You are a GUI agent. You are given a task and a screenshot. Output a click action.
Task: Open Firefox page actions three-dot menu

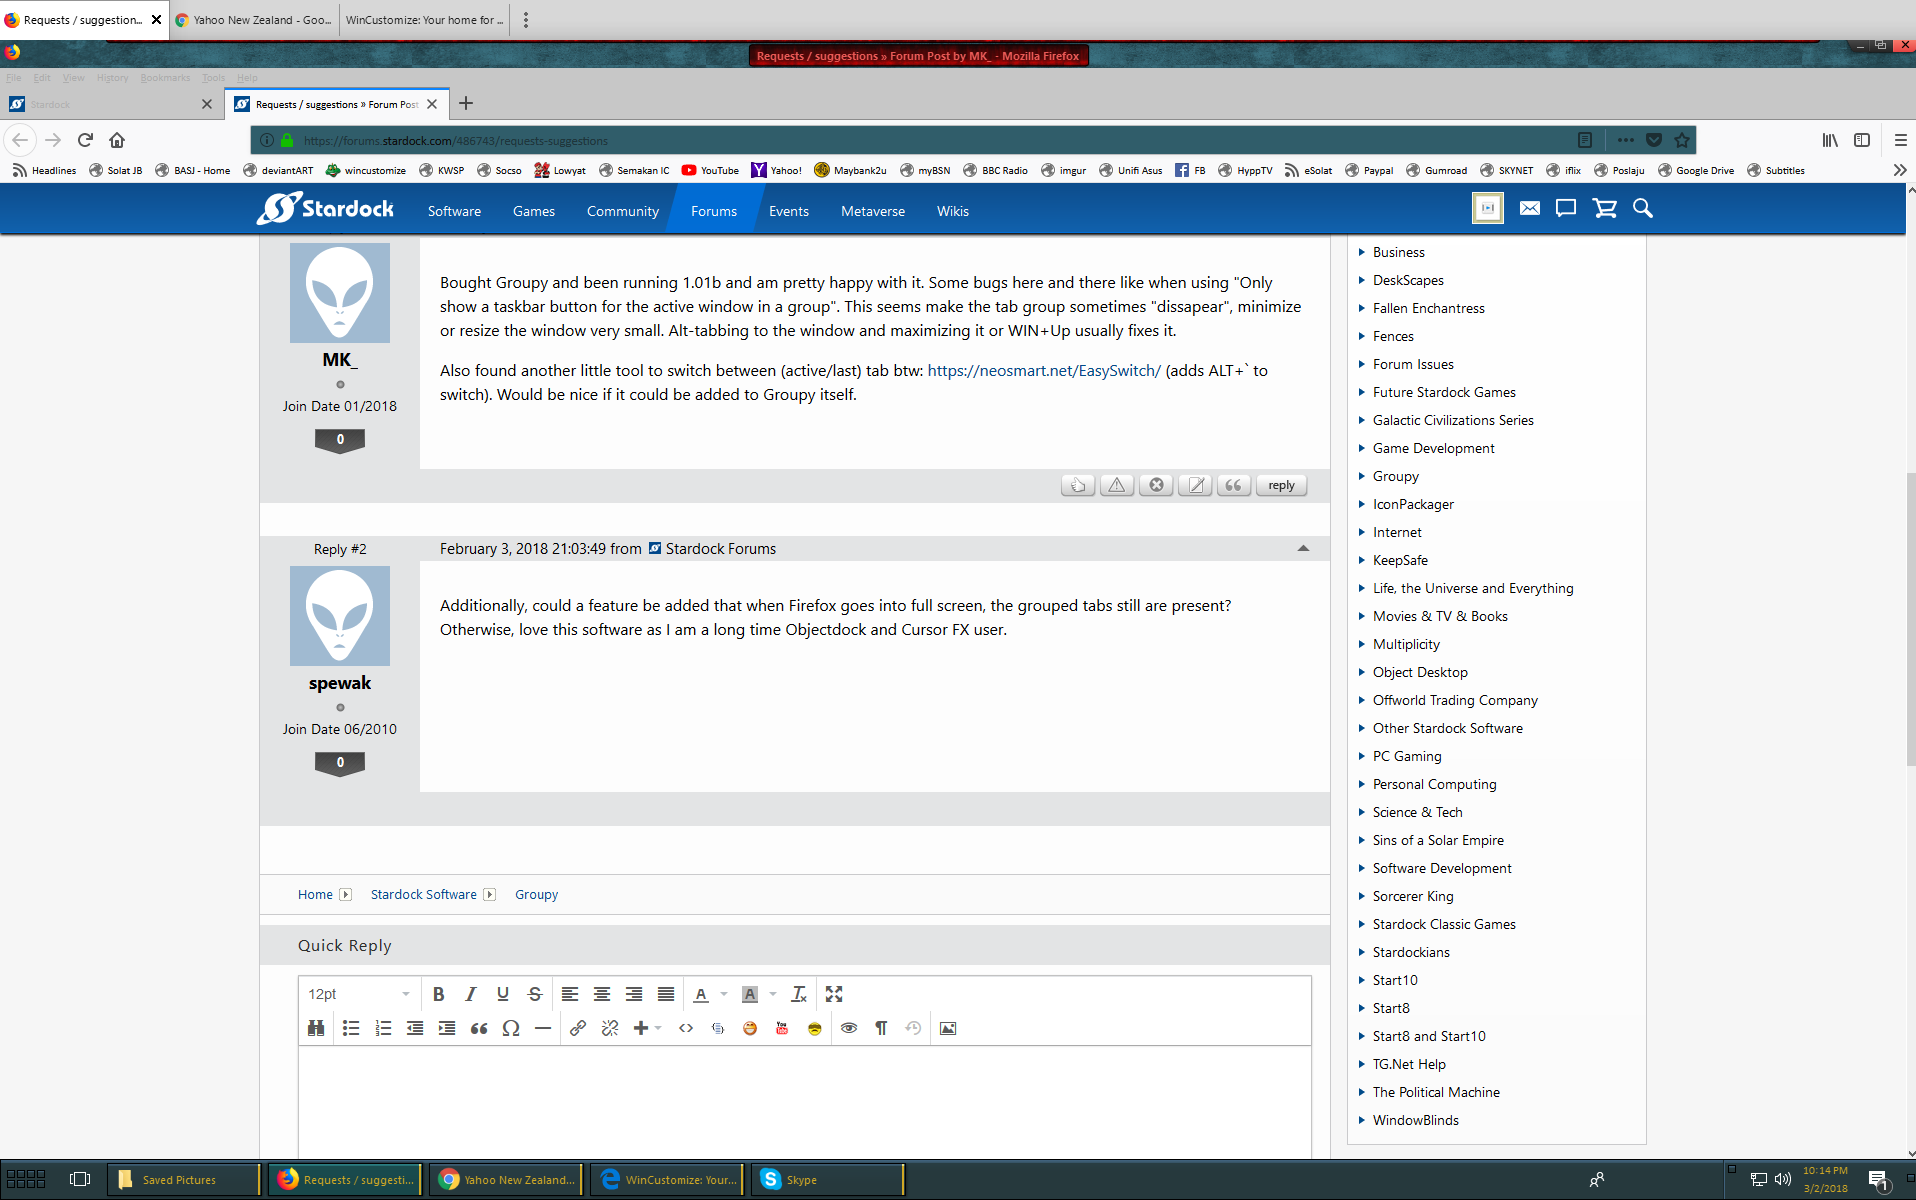pyautogui.click(x=1625, y=140)
